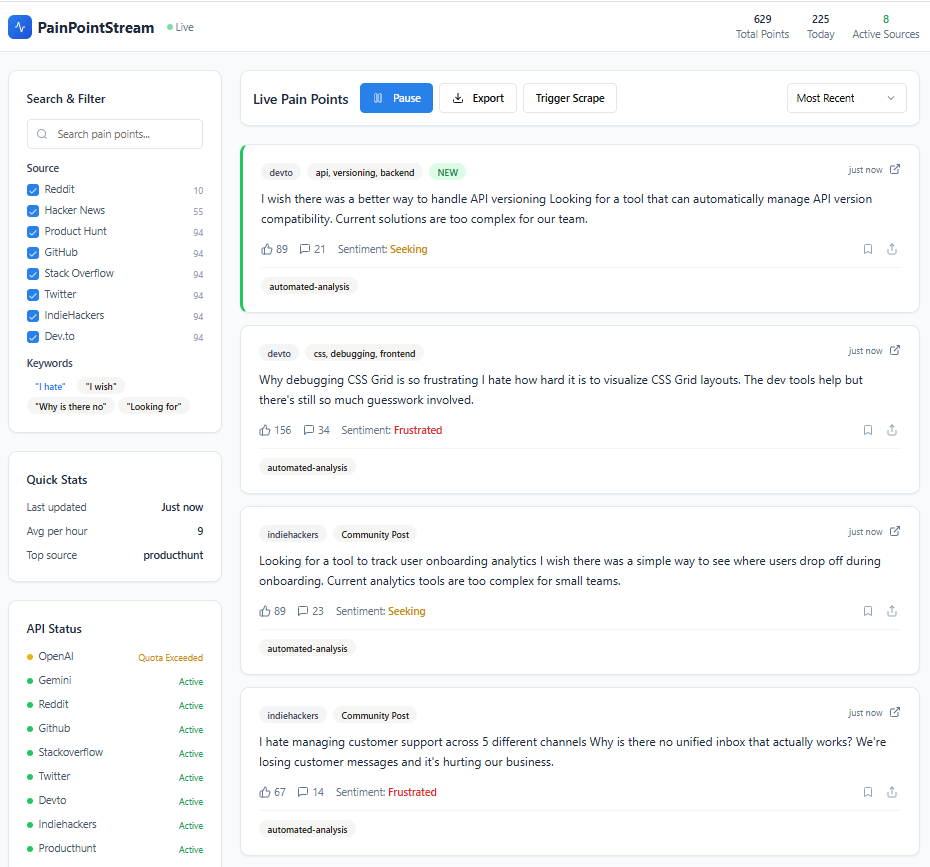Click the NEW badge on first post
930x867 pixels.
(448, 173)
